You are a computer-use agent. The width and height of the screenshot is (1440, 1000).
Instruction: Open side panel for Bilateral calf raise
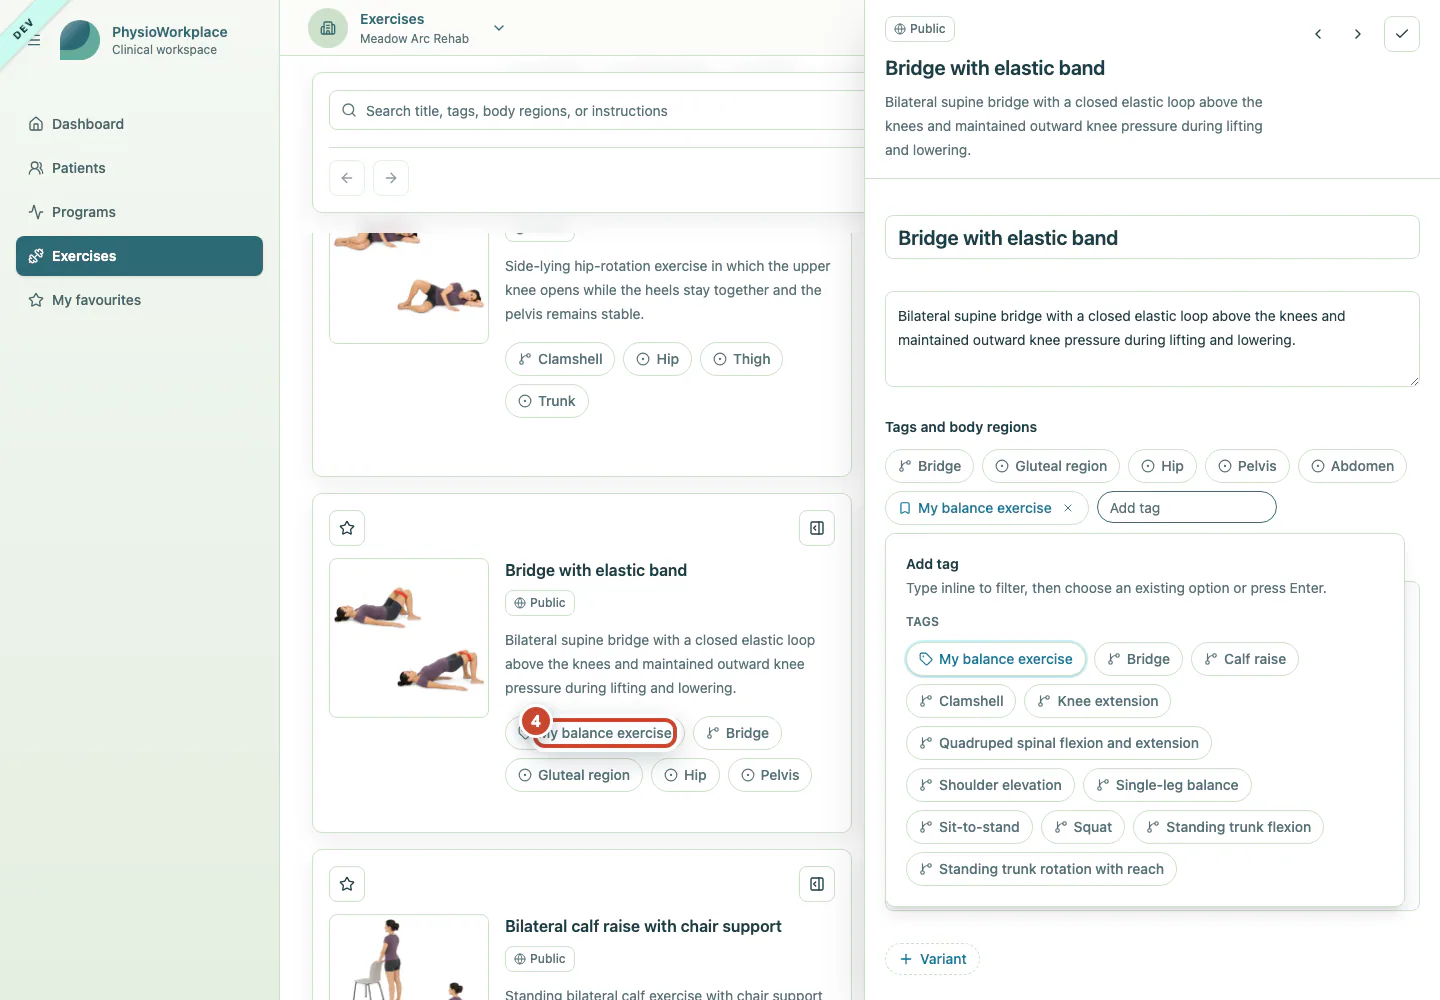click(x=817, y=884)
